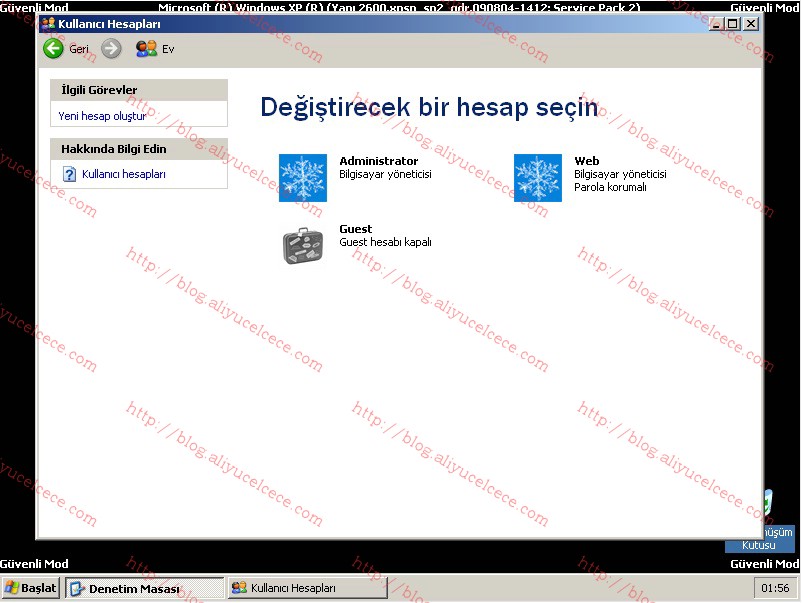Click the 01:56 taskbar clock

click(775, 588)
